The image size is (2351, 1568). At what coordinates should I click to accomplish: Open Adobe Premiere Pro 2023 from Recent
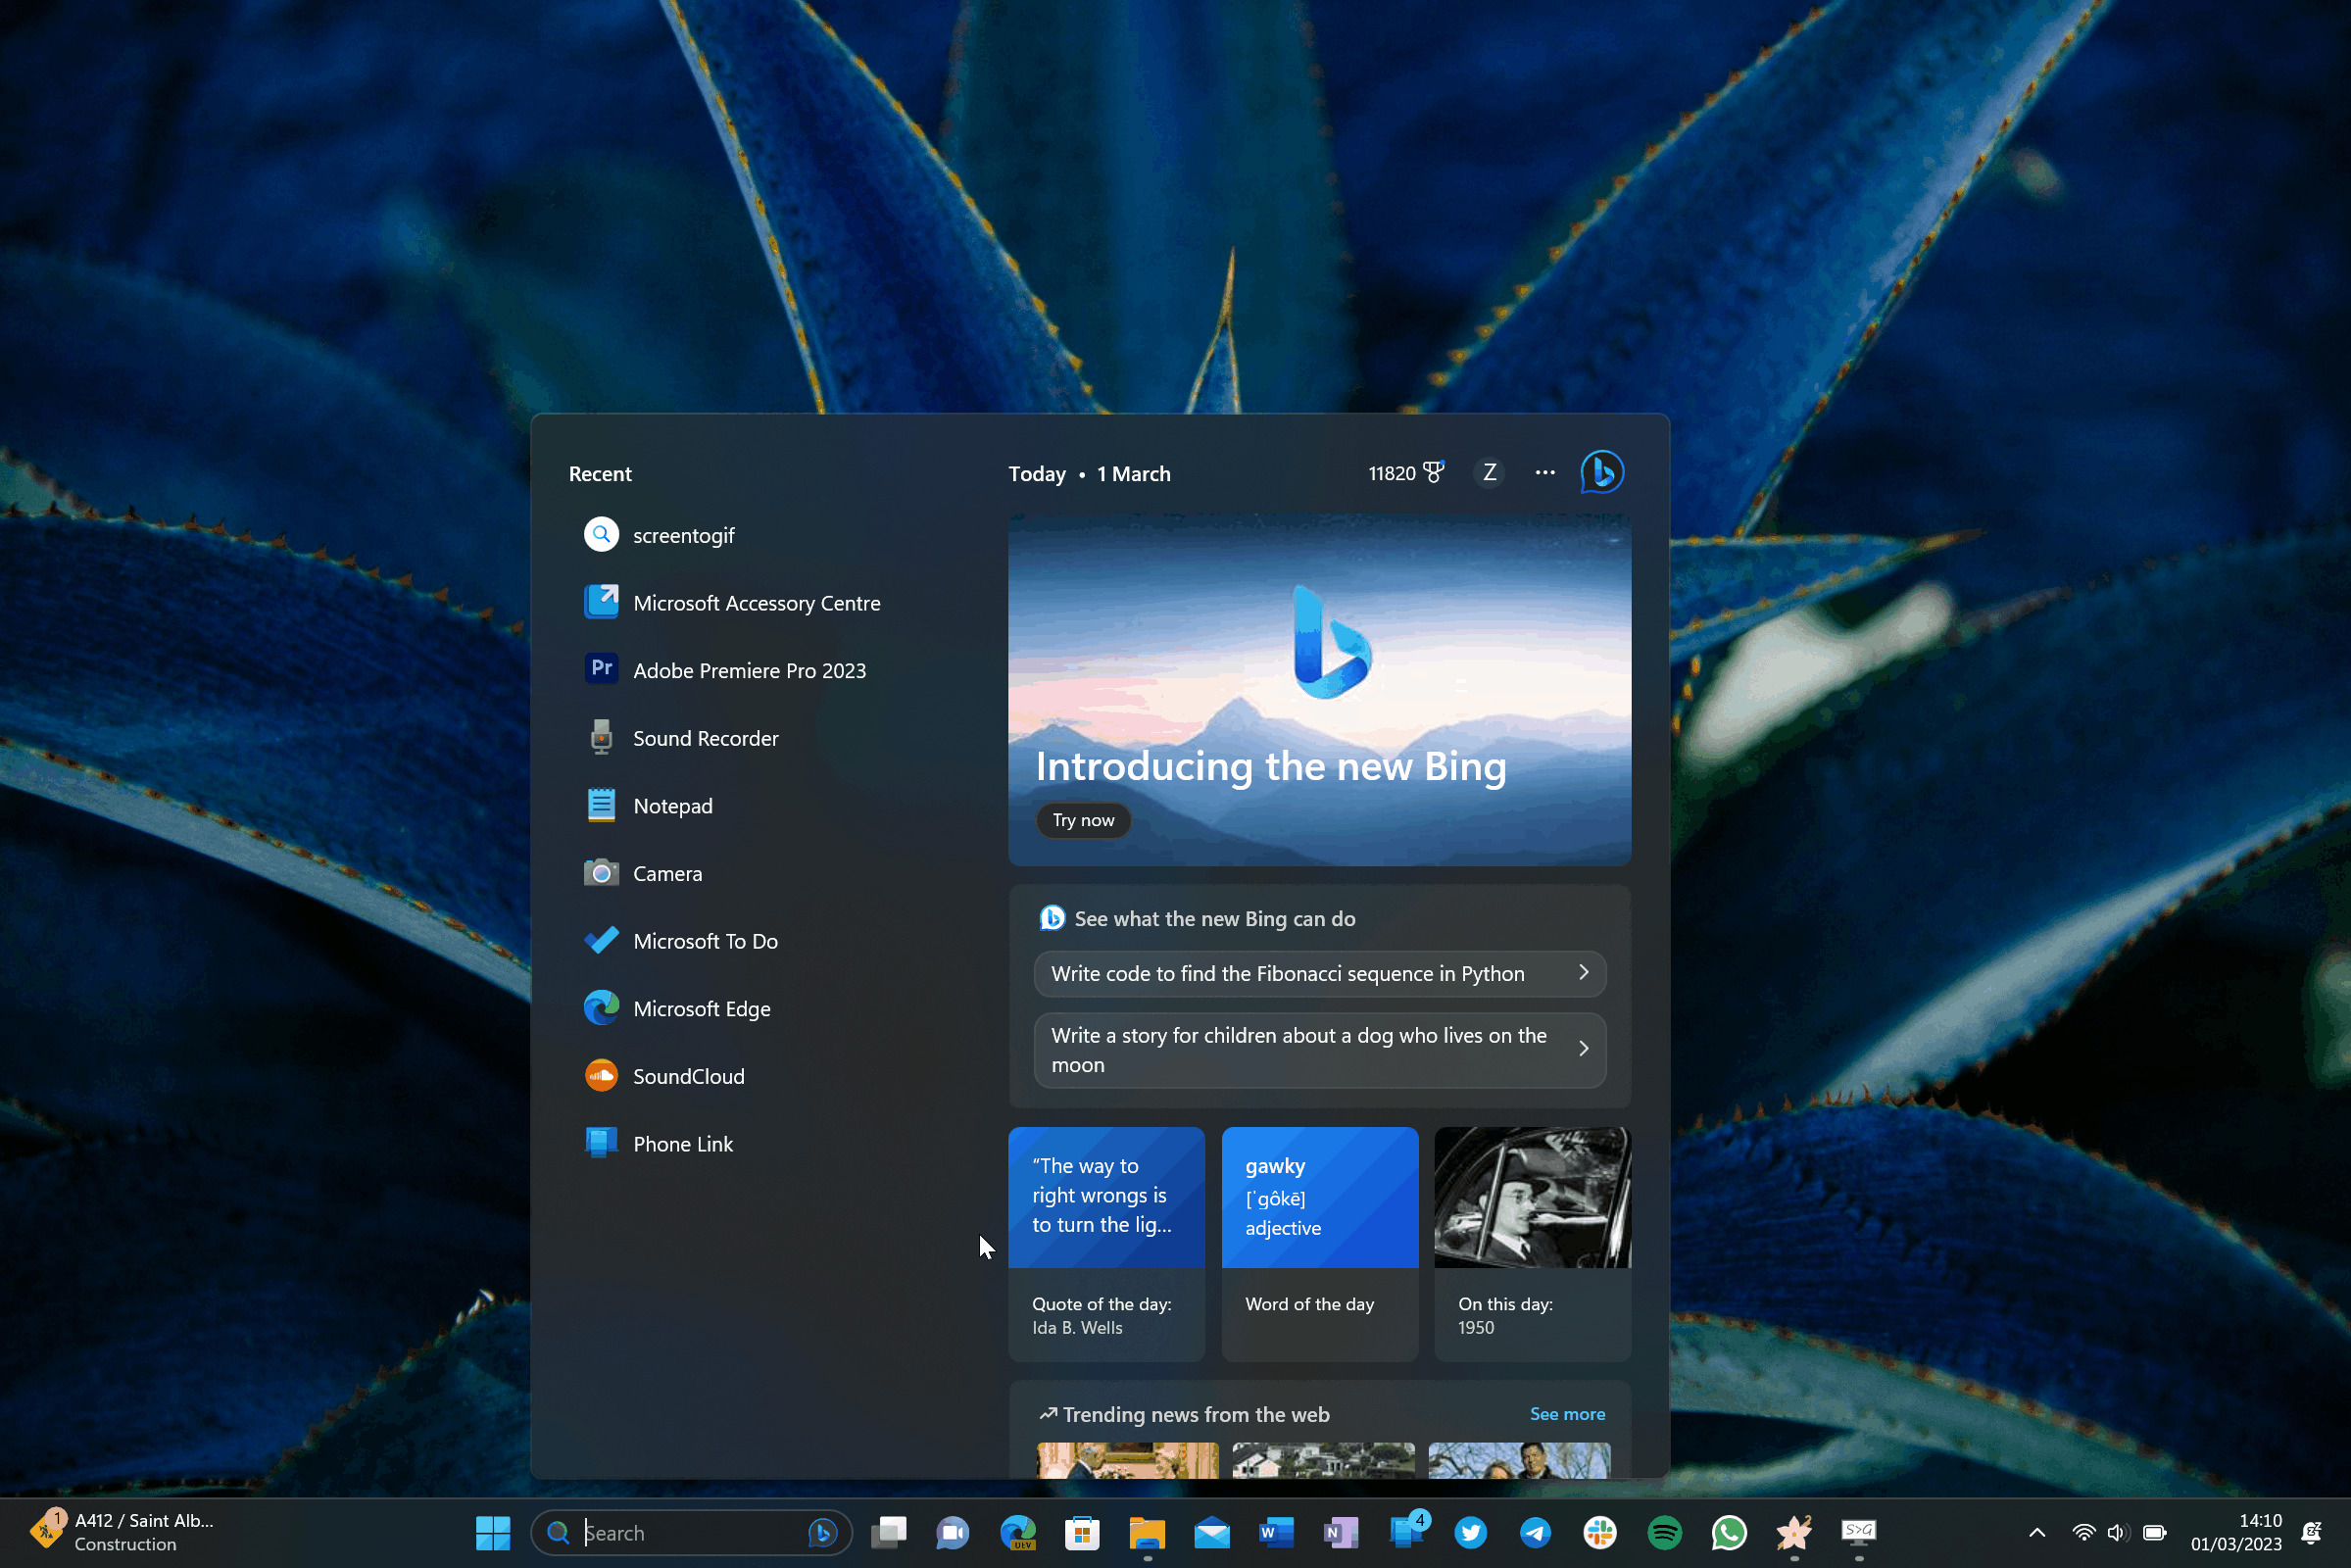coord(750,670)
